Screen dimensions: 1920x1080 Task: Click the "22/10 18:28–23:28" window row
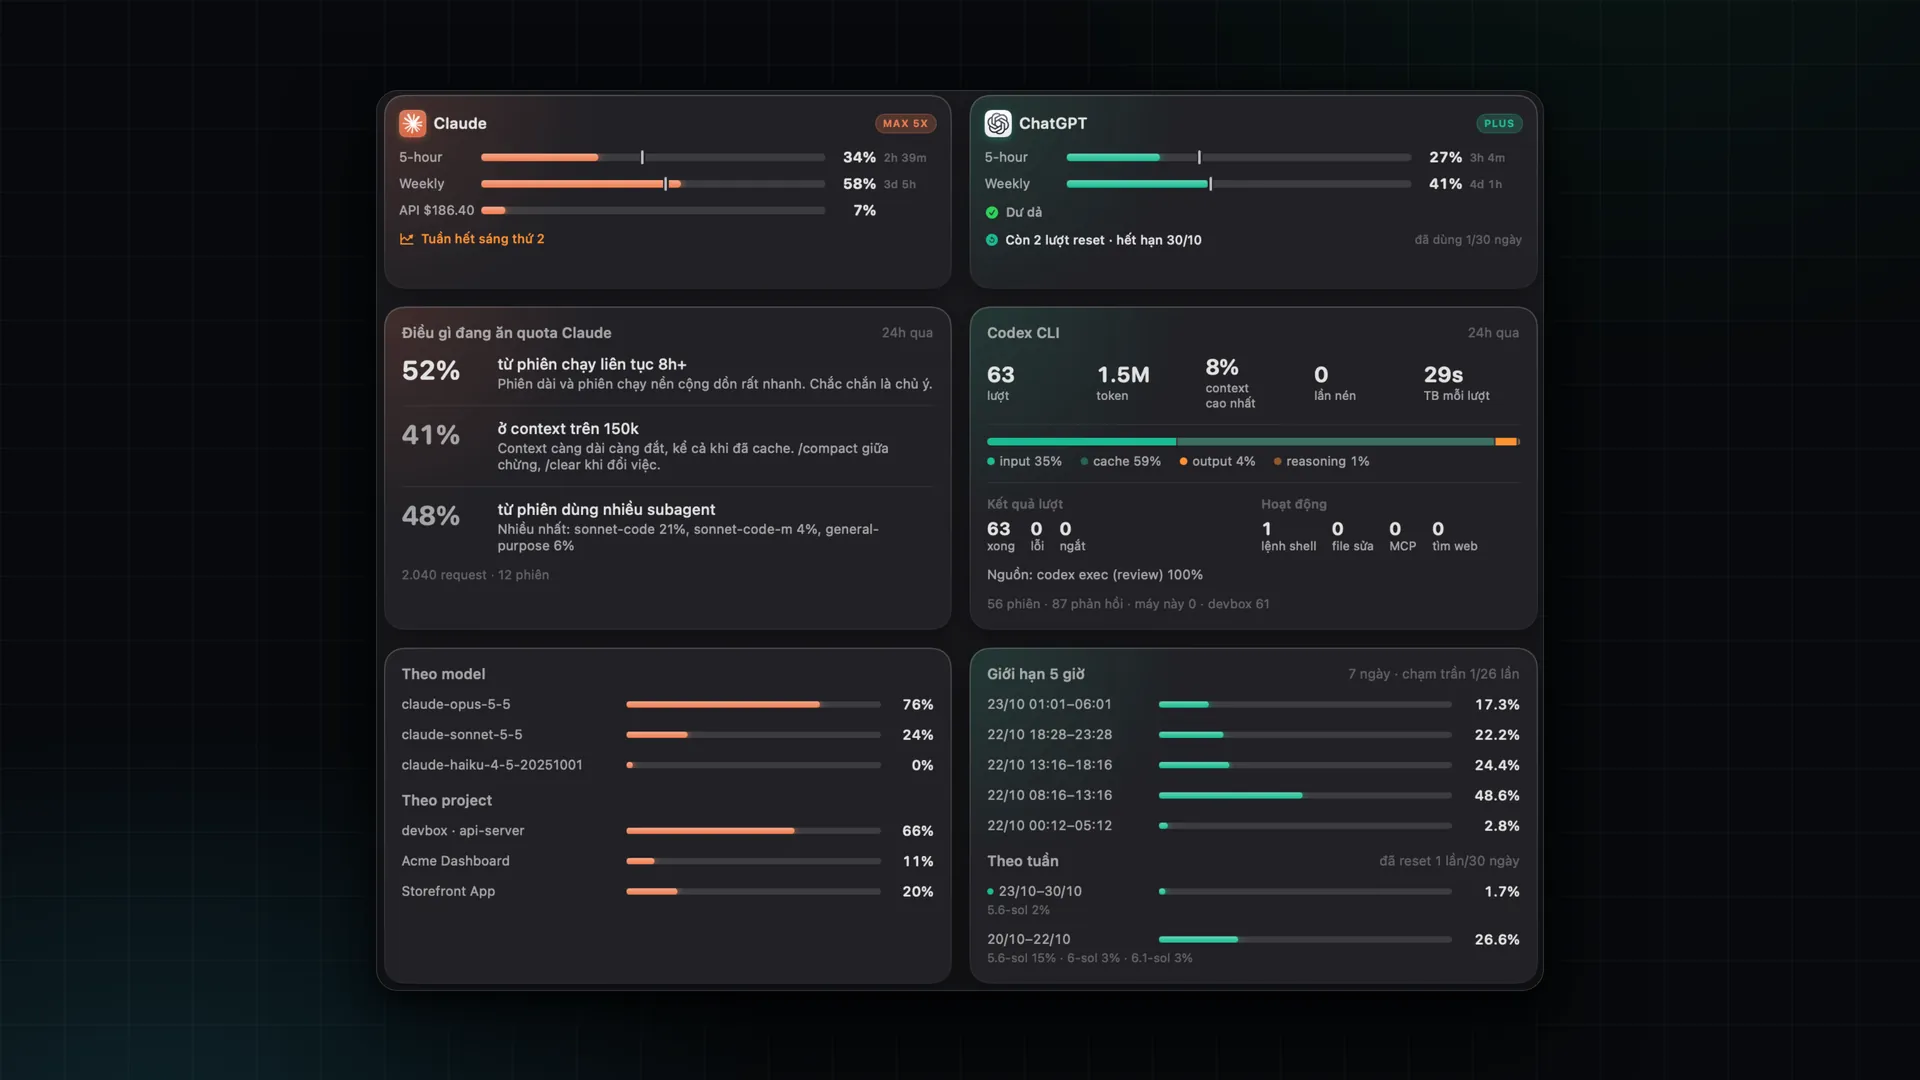tap(1253, 735)
